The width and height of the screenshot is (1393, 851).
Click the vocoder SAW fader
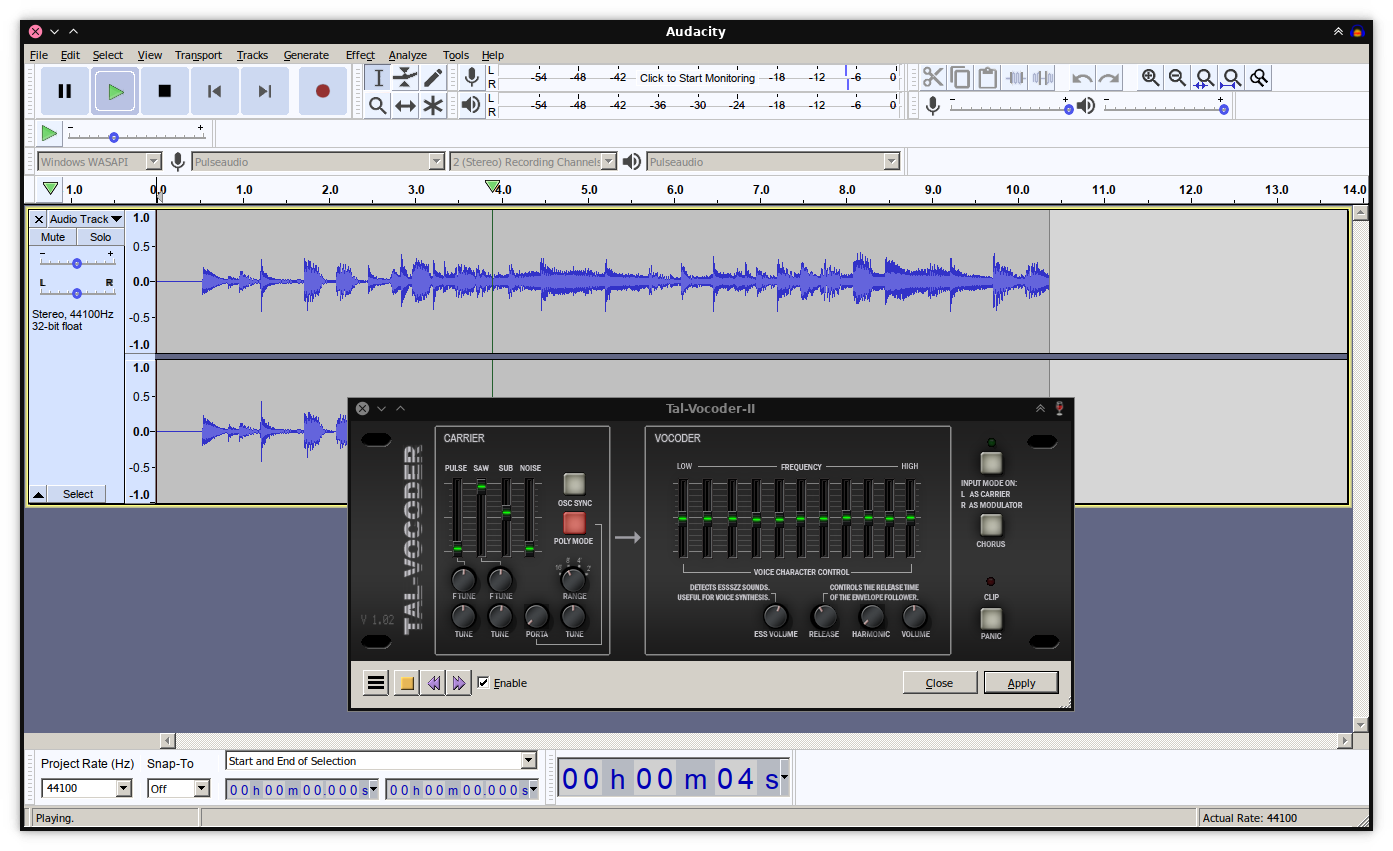tap(481, 486)
